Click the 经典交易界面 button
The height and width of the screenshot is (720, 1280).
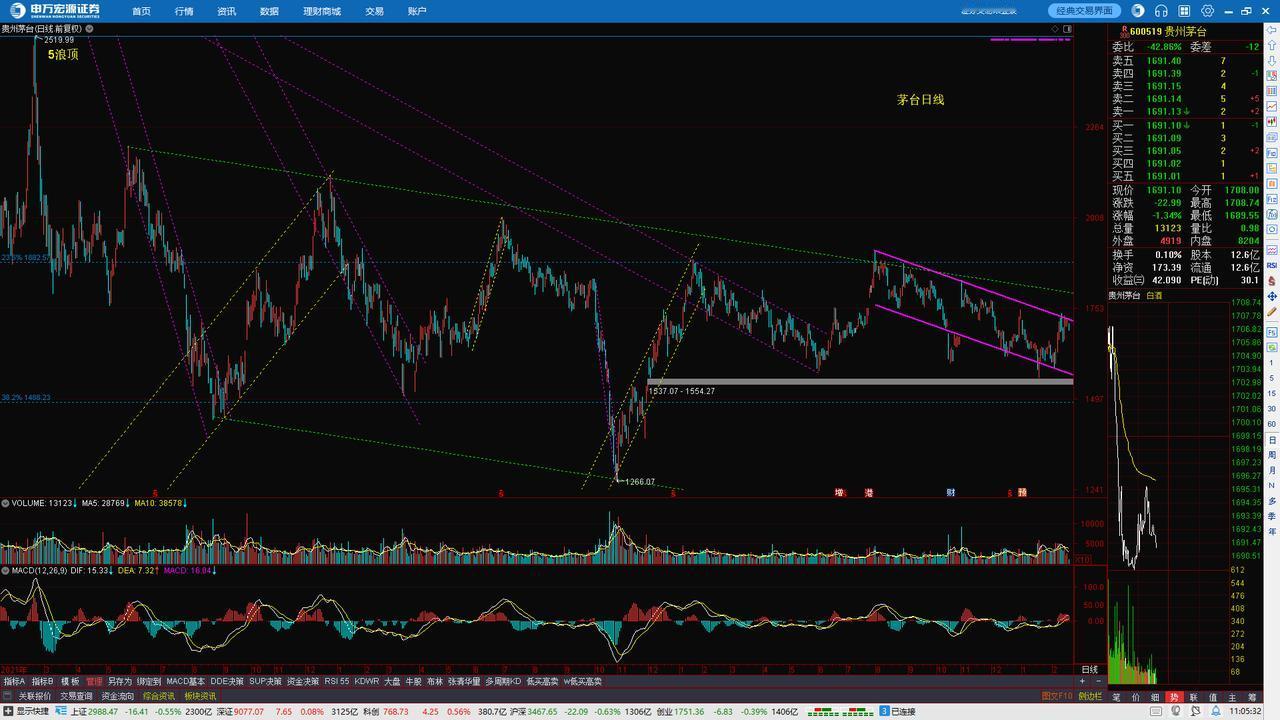(x=1084, y=11)
